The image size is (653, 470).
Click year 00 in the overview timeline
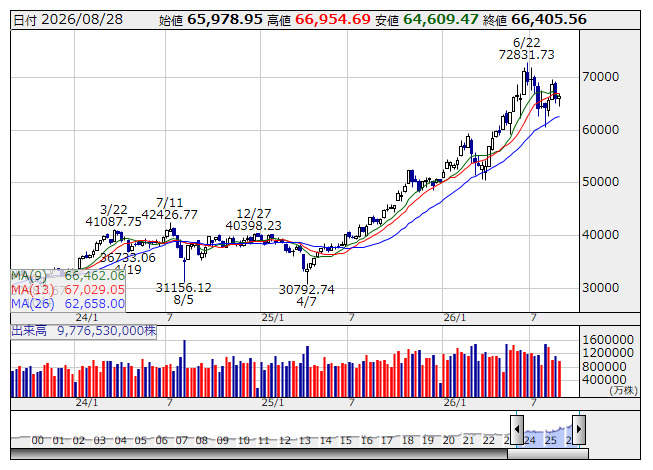[37, 441]
